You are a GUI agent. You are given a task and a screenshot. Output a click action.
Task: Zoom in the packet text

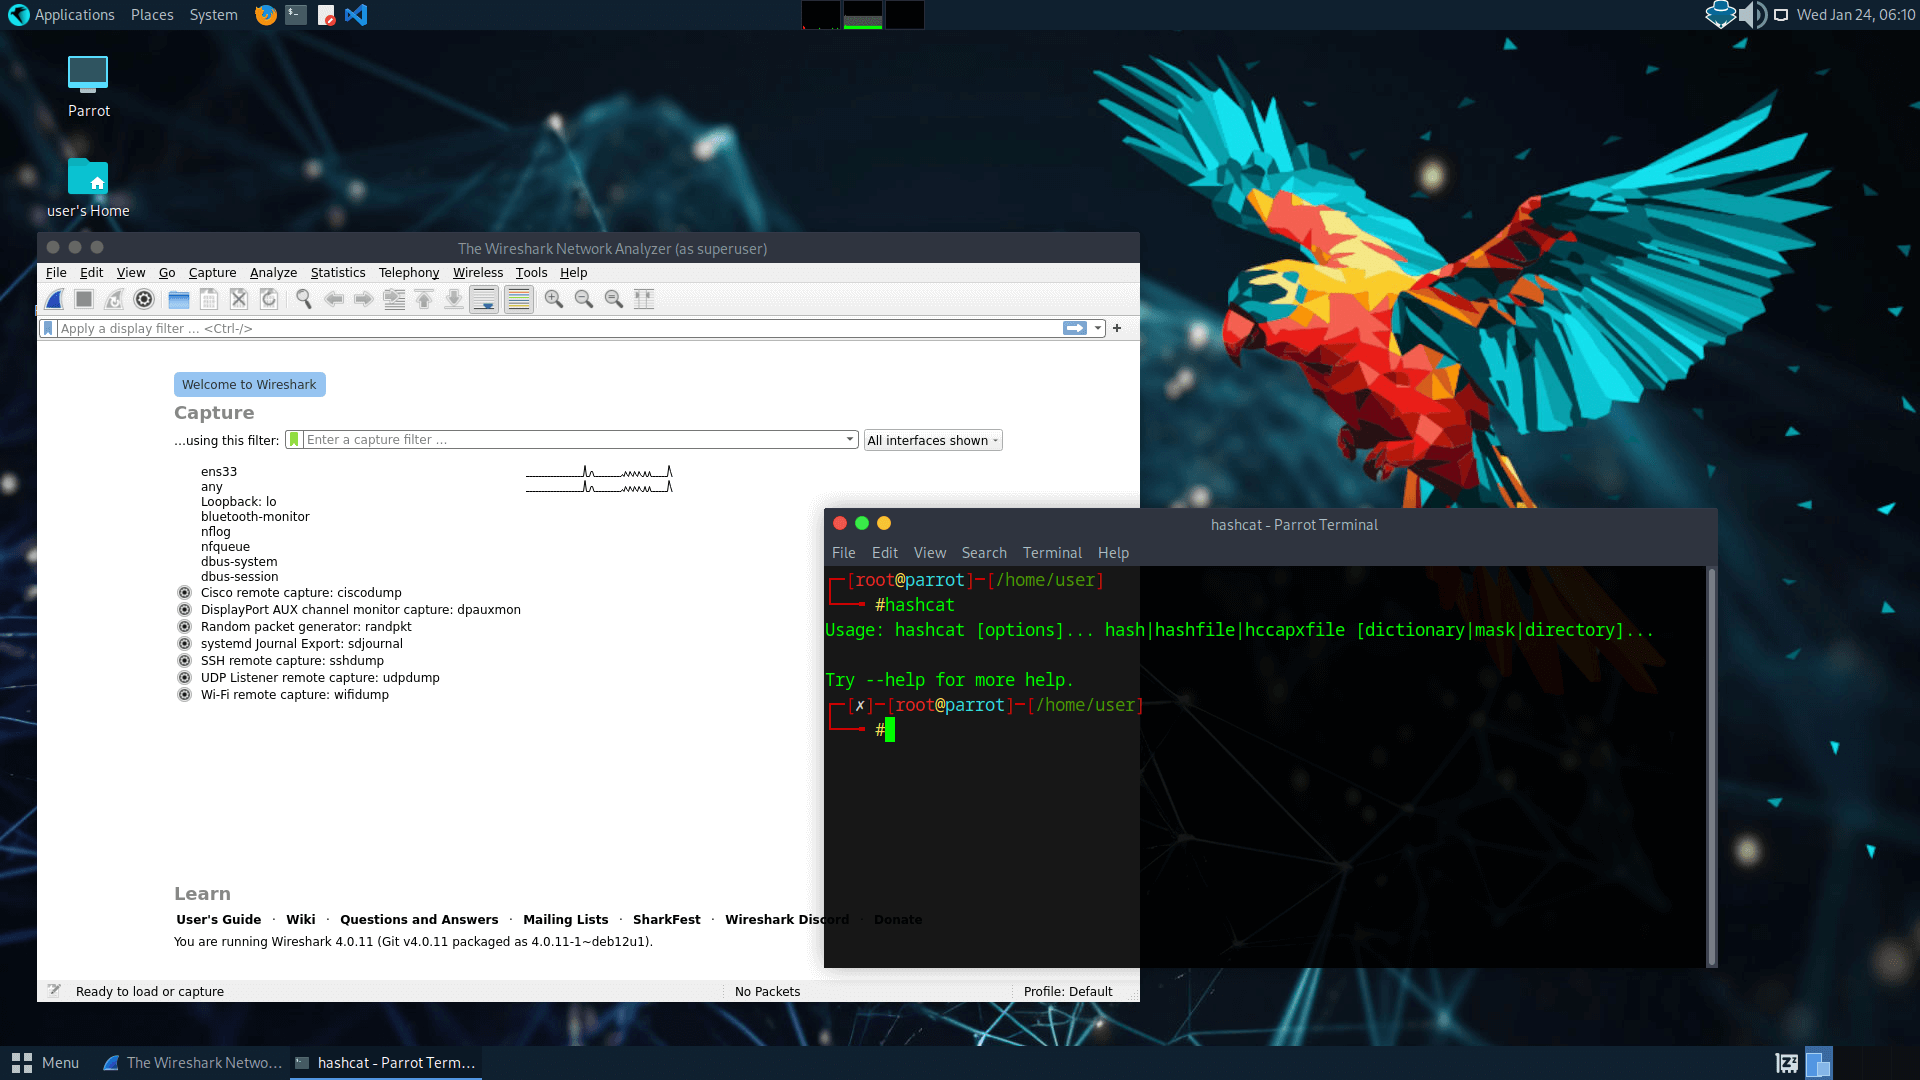554,299
